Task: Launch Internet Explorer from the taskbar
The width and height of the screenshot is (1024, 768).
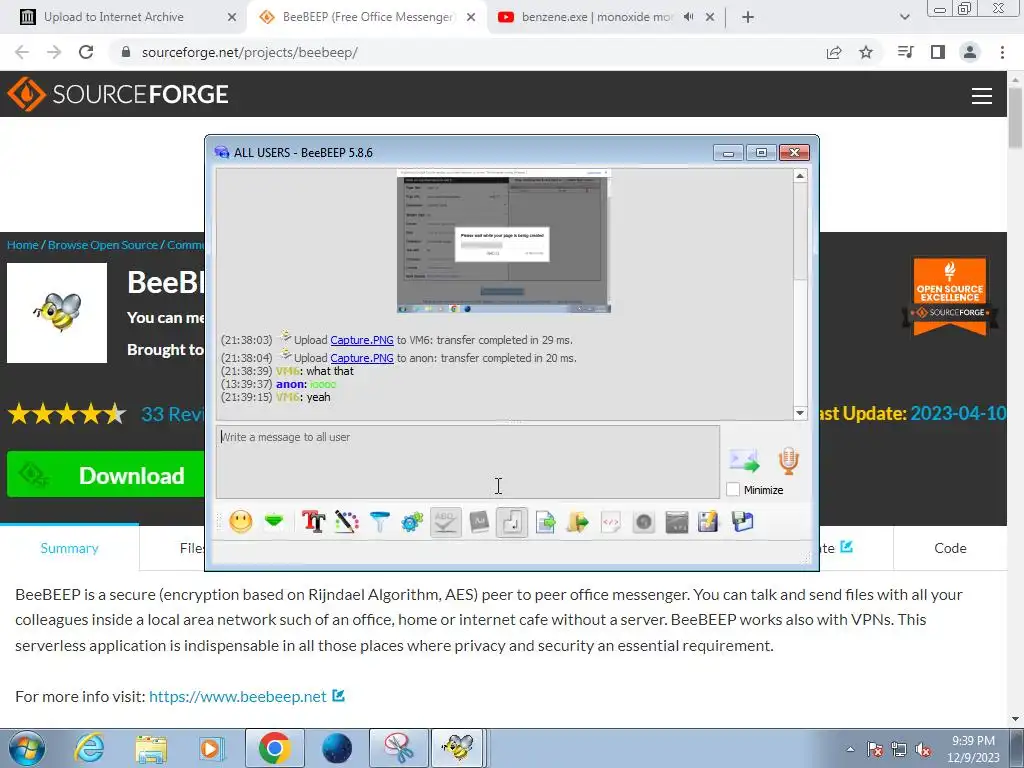Action: (x=89, y=748)
